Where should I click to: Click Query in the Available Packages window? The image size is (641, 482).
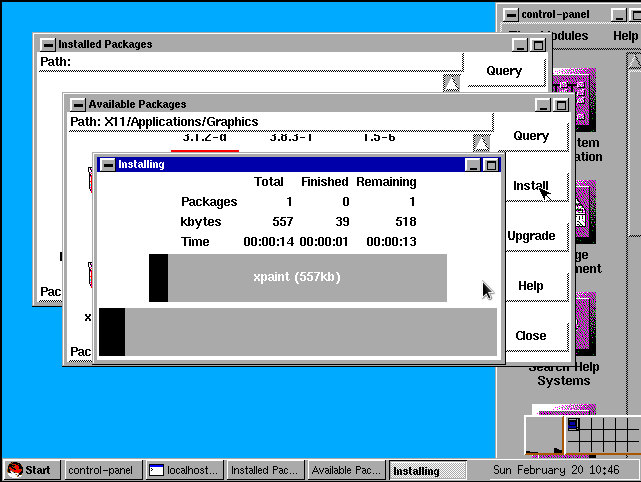coord(531,136)
